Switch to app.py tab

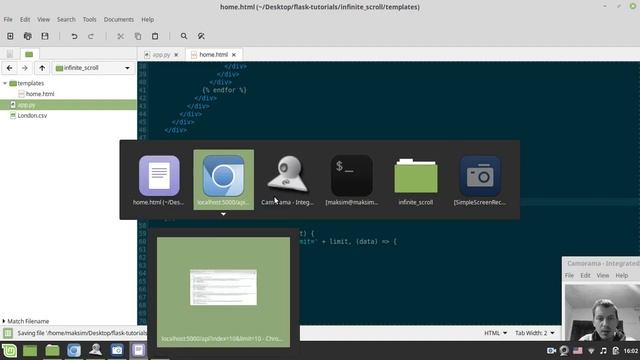coord(161,55)
